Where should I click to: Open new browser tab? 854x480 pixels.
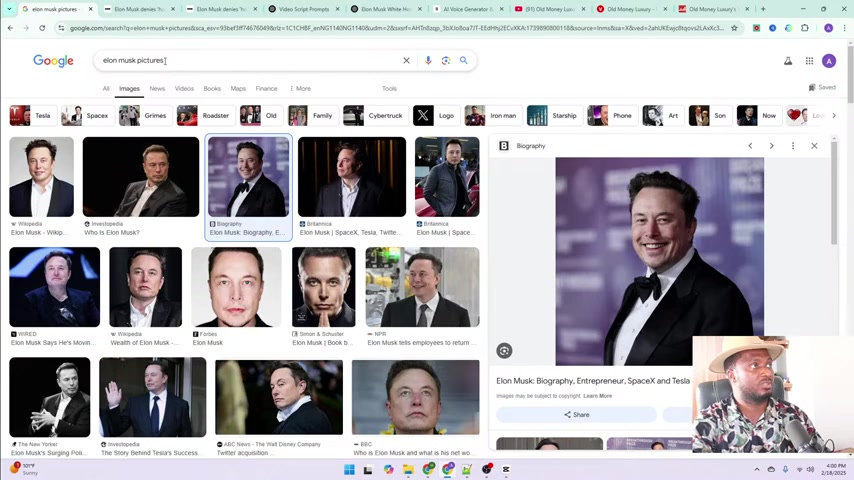[x=763, y=9]
